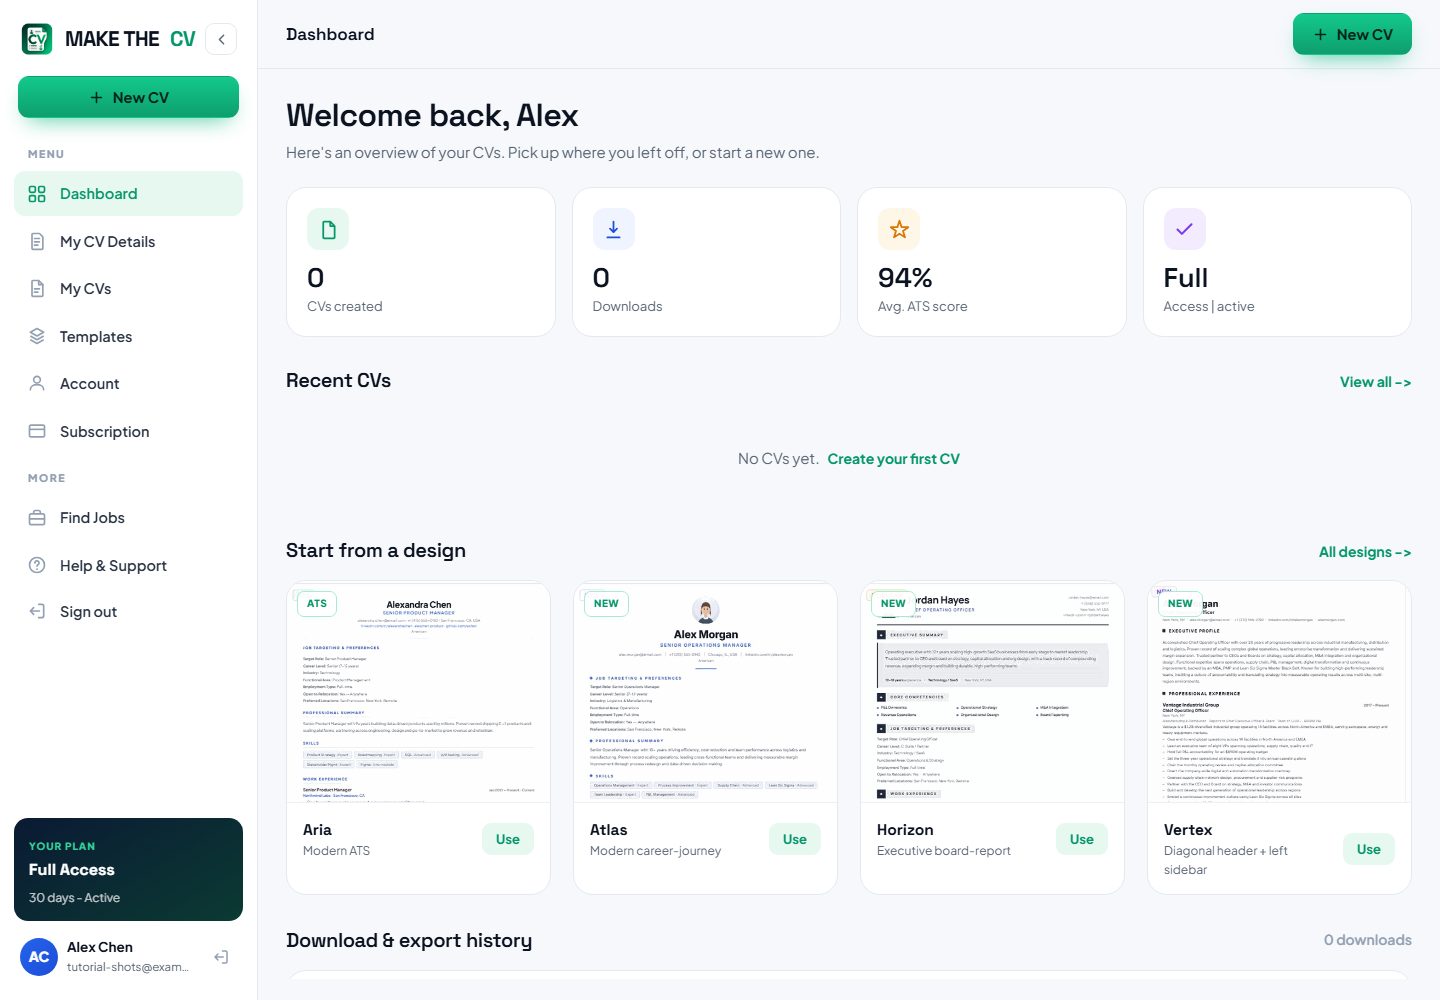Screen dimensions: 1440x1000
Task: Click the CVs created document icon
Action: tap(328, 229)
